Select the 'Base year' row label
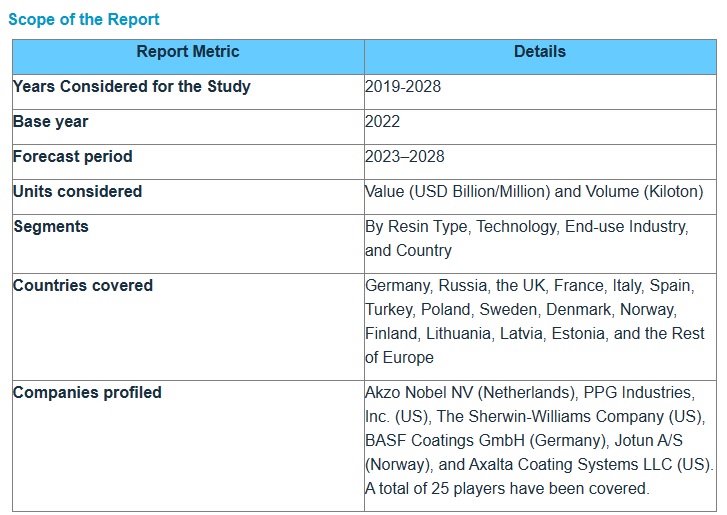727x515 pixels. [x=51, y=122]
